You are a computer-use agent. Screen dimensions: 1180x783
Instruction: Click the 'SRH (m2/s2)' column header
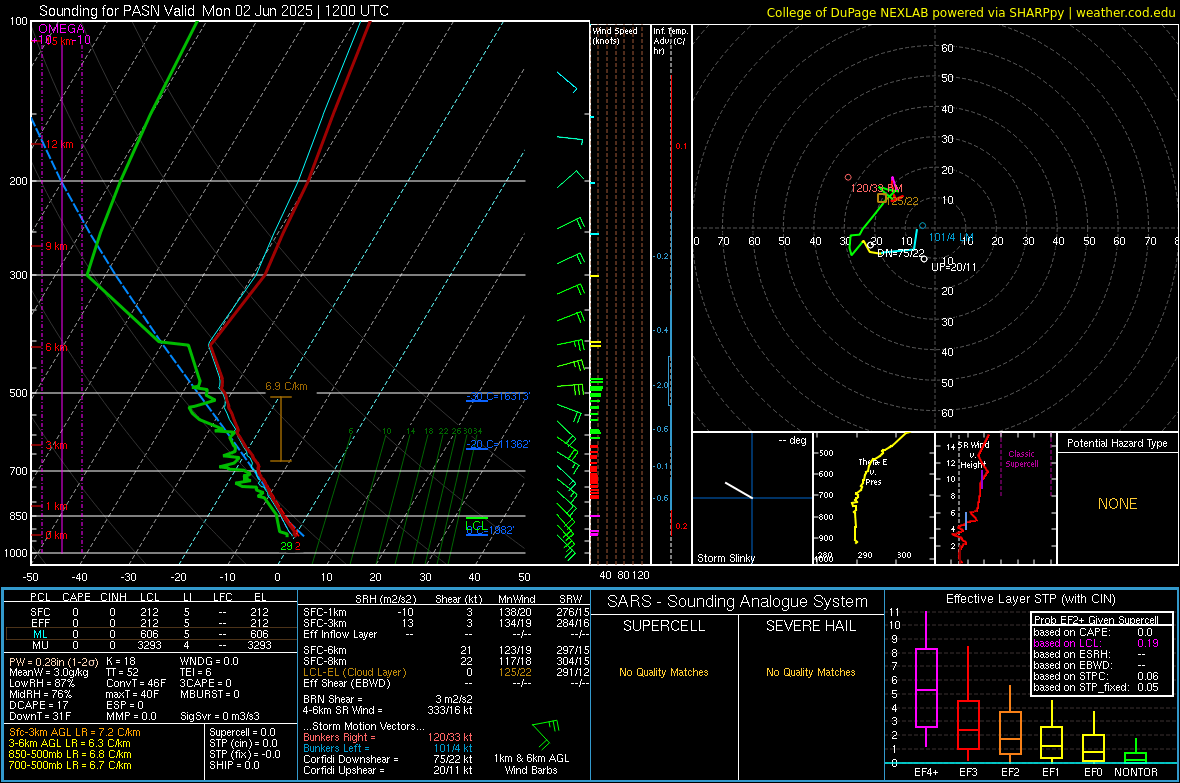(x=385, y=599)
